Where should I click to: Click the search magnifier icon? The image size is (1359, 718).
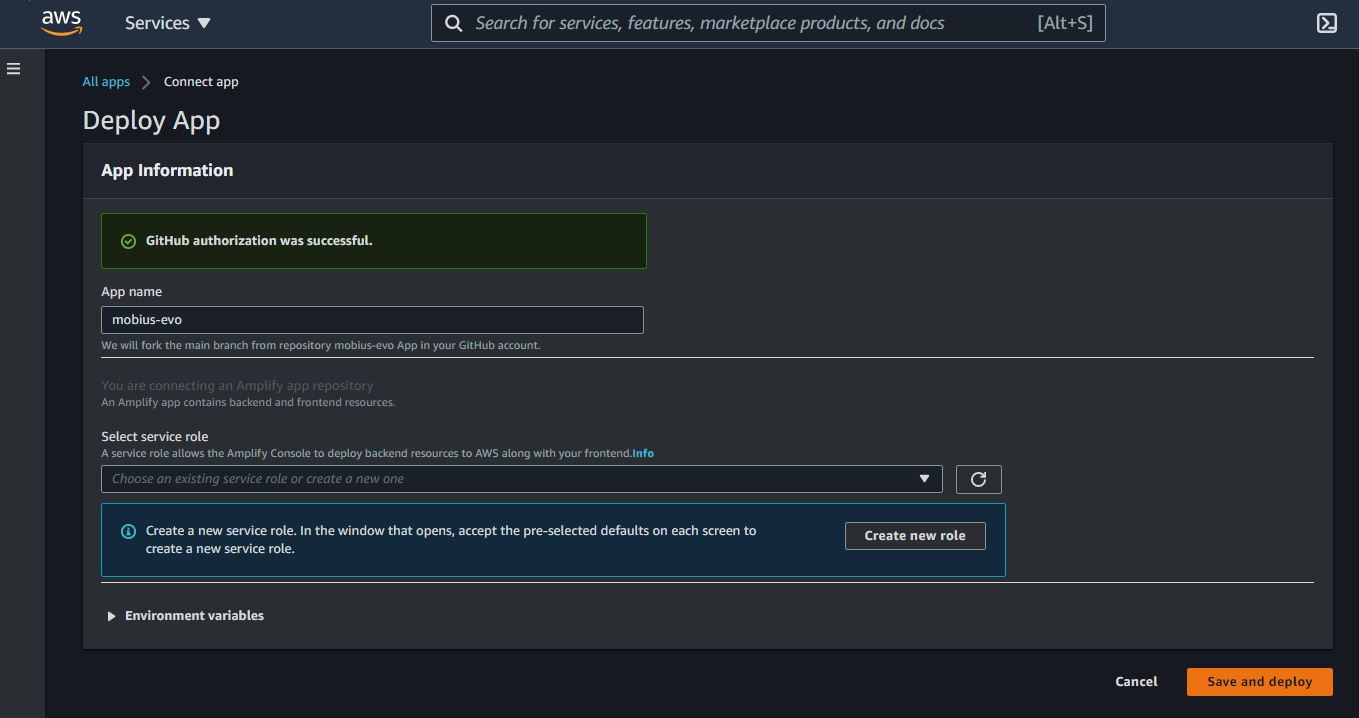click(453, 23)
